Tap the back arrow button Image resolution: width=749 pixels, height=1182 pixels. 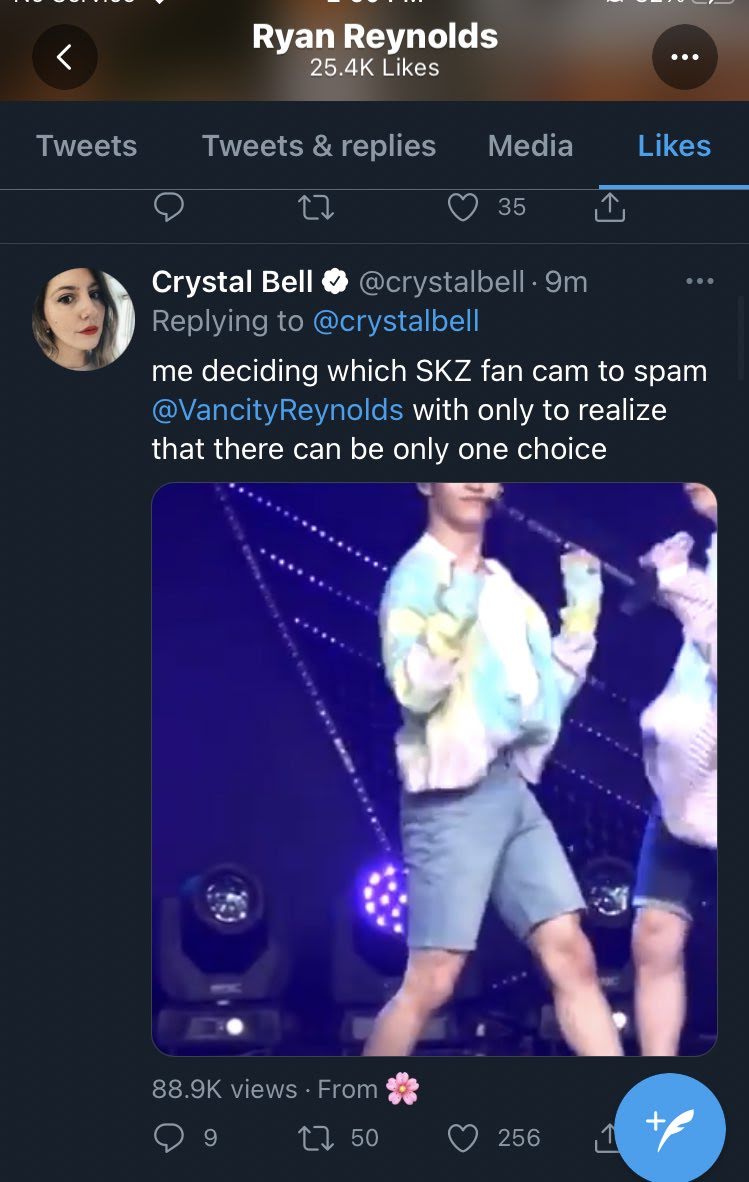click(65, 57)
